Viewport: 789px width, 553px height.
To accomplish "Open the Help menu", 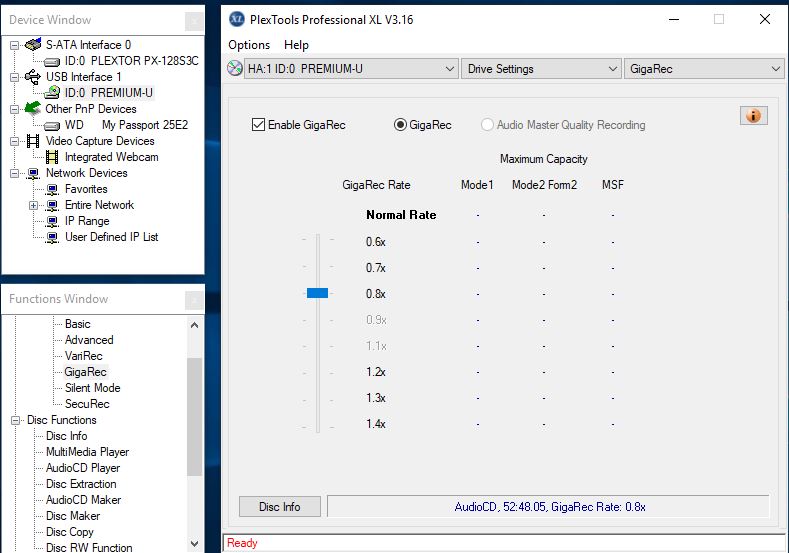I will (296, 45).
